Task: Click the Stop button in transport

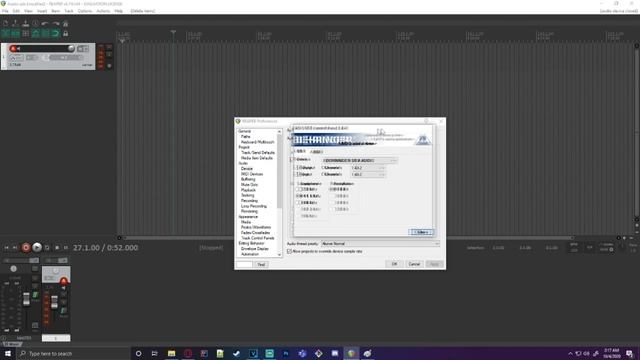Action: pos(57,248)
